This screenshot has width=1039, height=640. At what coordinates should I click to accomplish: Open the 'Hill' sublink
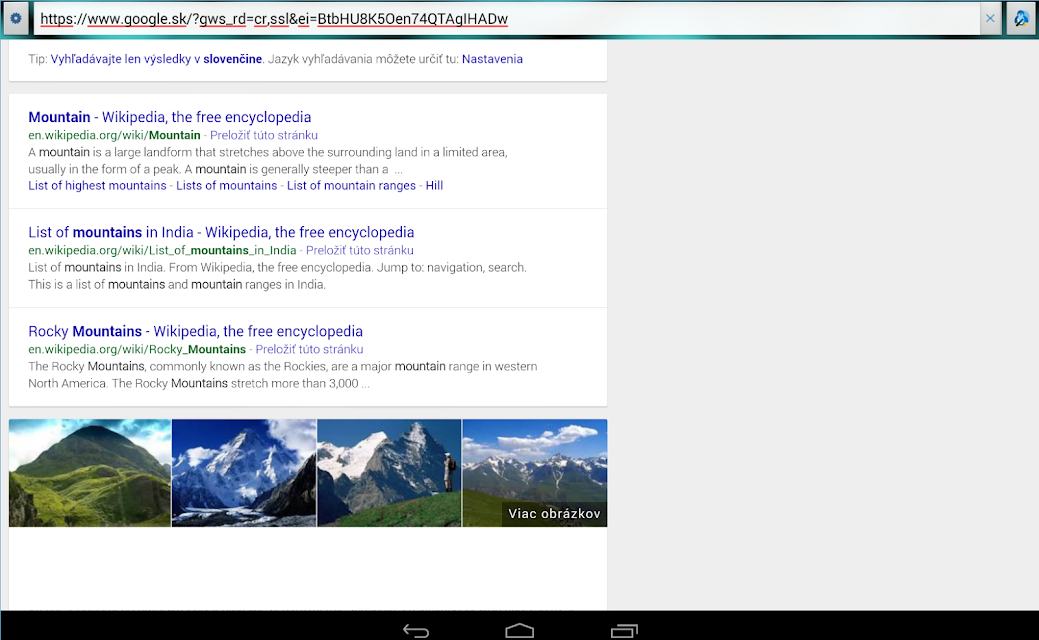(x=434, y=186)
